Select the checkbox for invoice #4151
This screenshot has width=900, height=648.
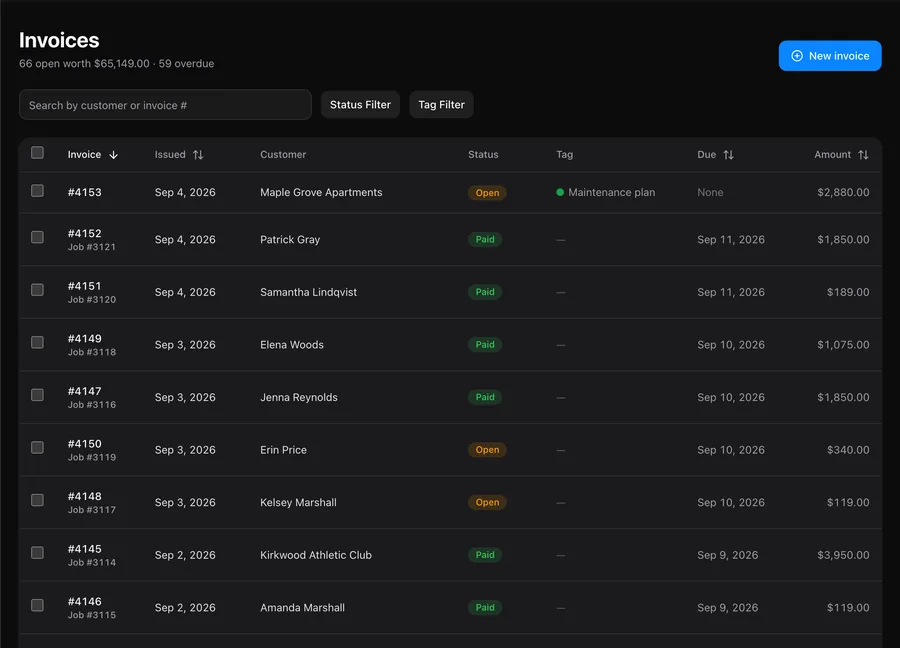pyautogui.click(x=37, y=290)
